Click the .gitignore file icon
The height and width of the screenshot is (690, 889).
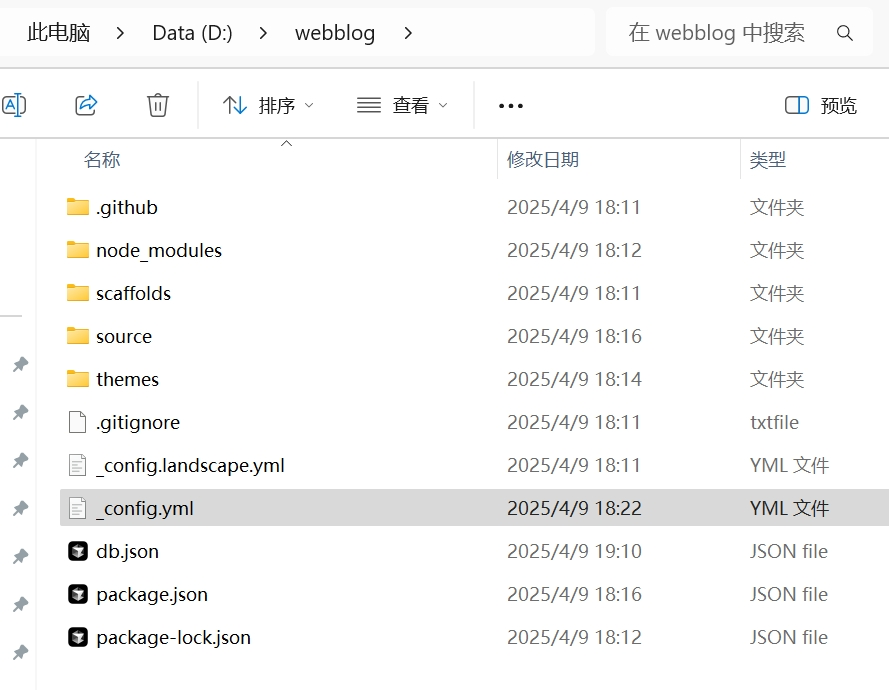[78, 422]
